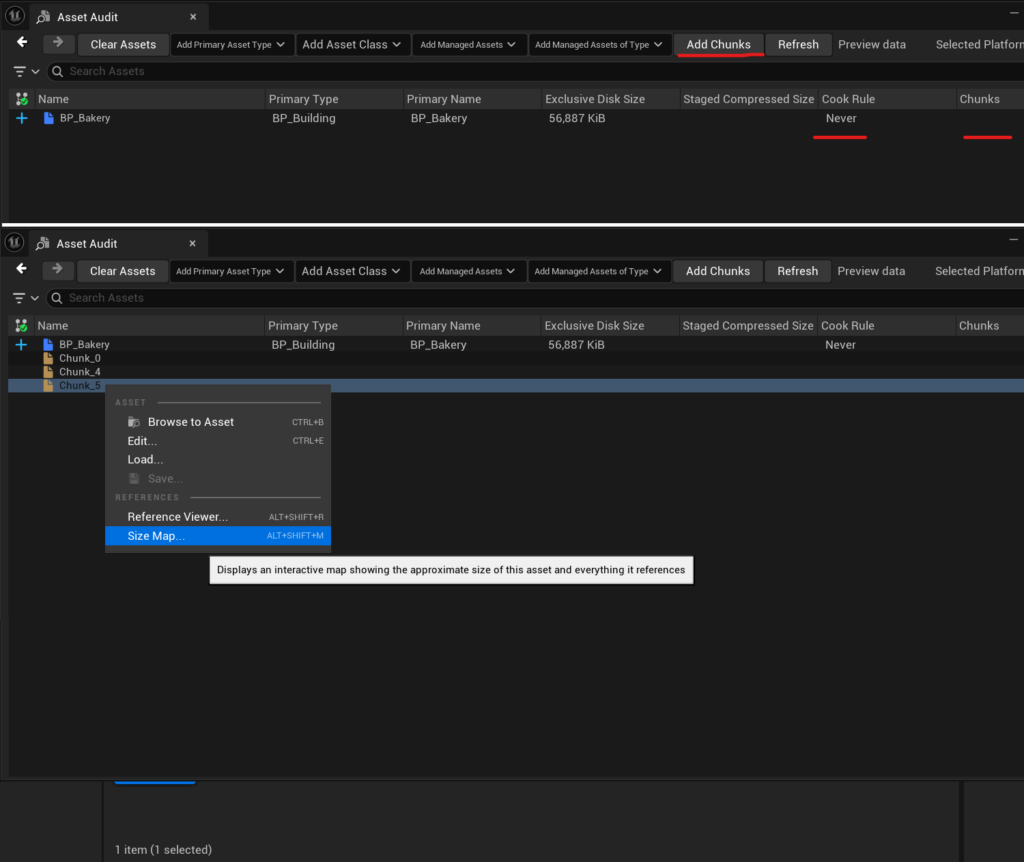Click the back arrow in the upper Asset Audit panel
The image size is (1024, 862).
22,43
